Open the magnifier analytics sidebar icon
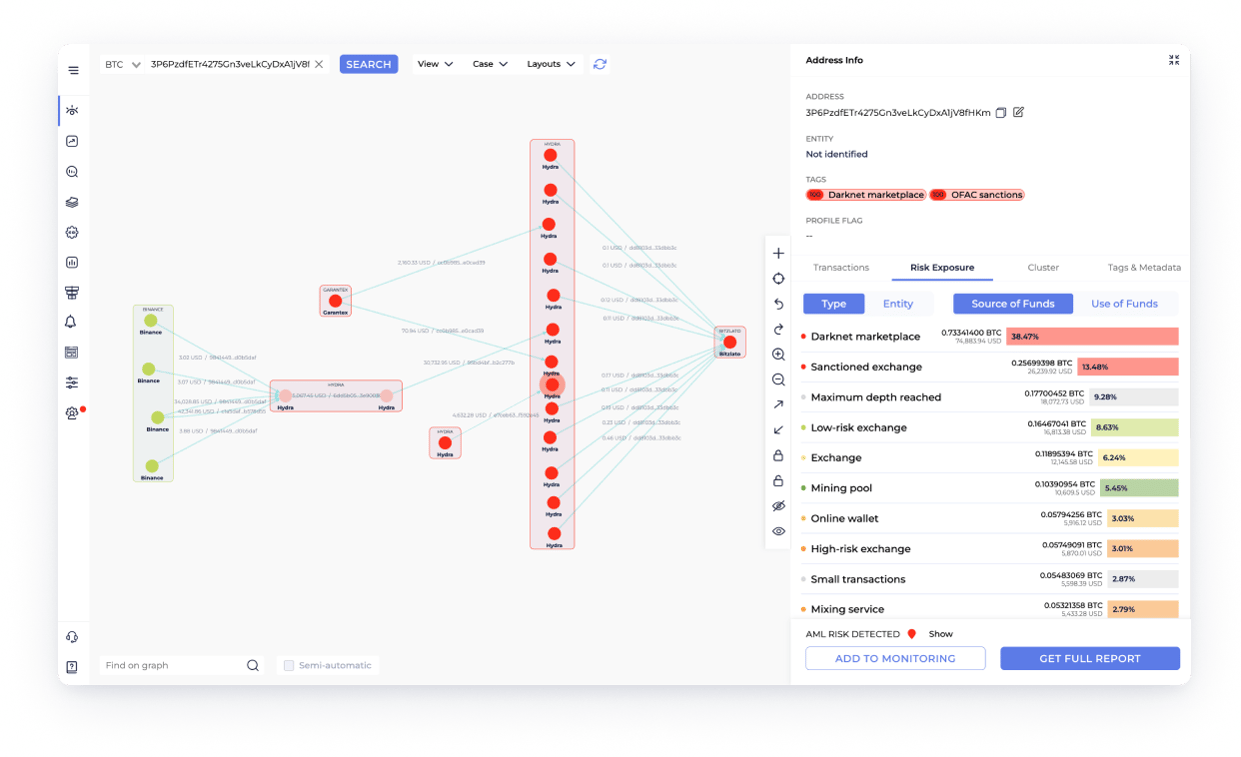This screenshot has width=1241, height=757. pos(72,172)
